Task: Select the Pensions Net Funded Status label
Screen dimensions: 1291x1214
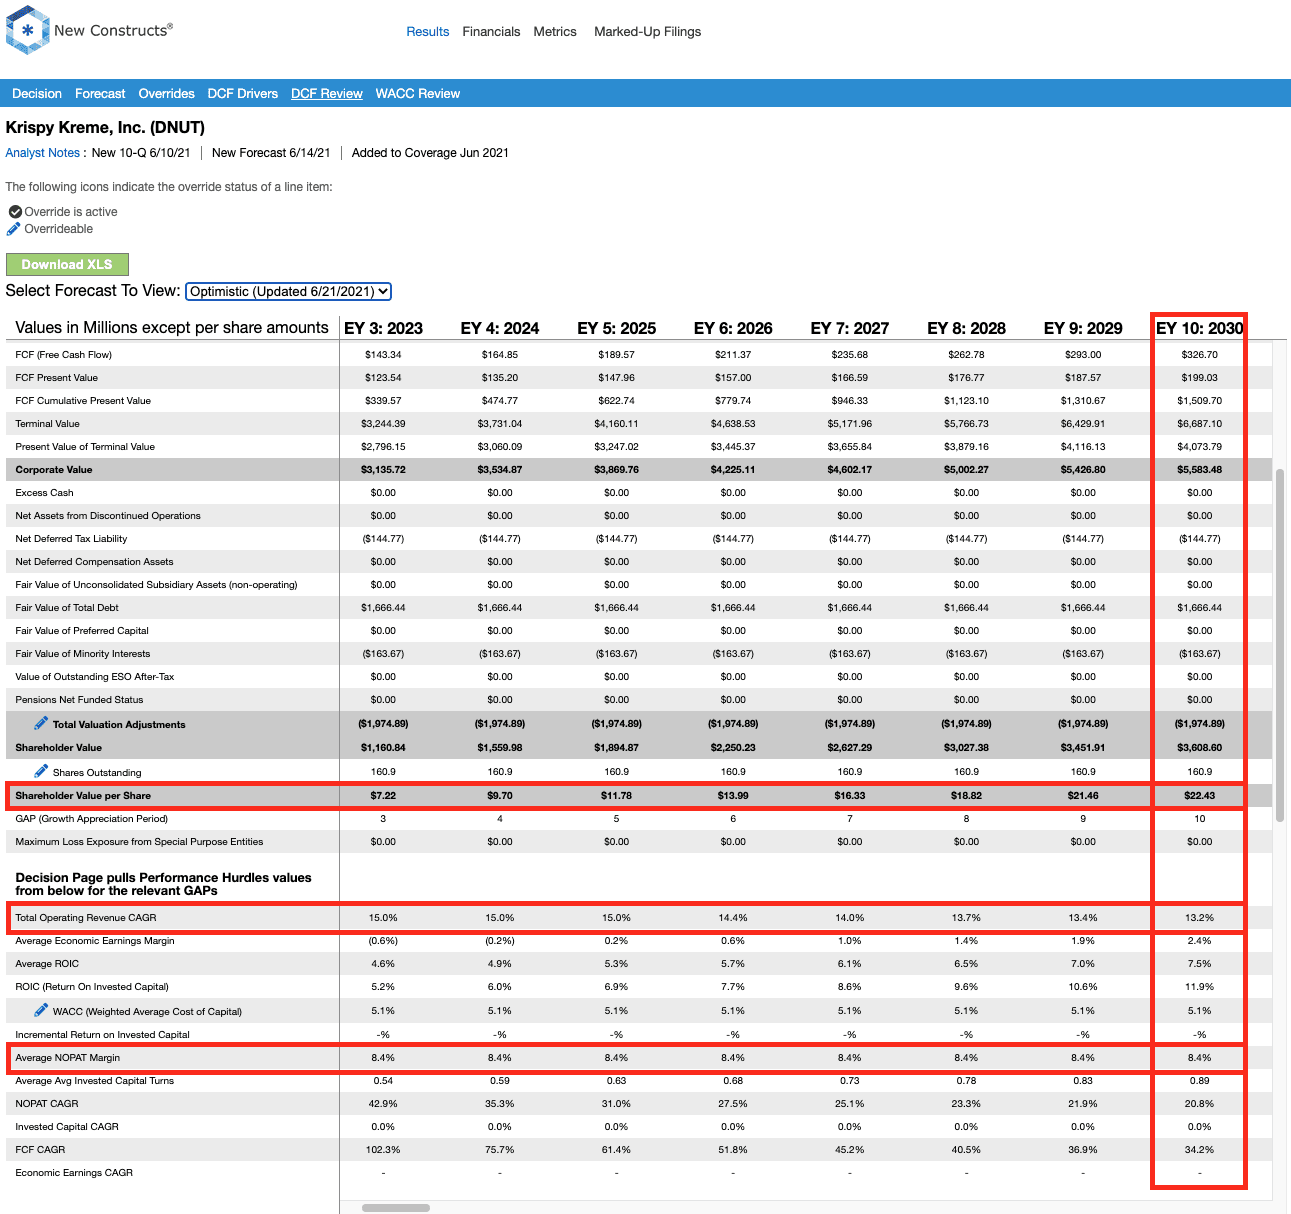Action: click(x=79, y=700)
